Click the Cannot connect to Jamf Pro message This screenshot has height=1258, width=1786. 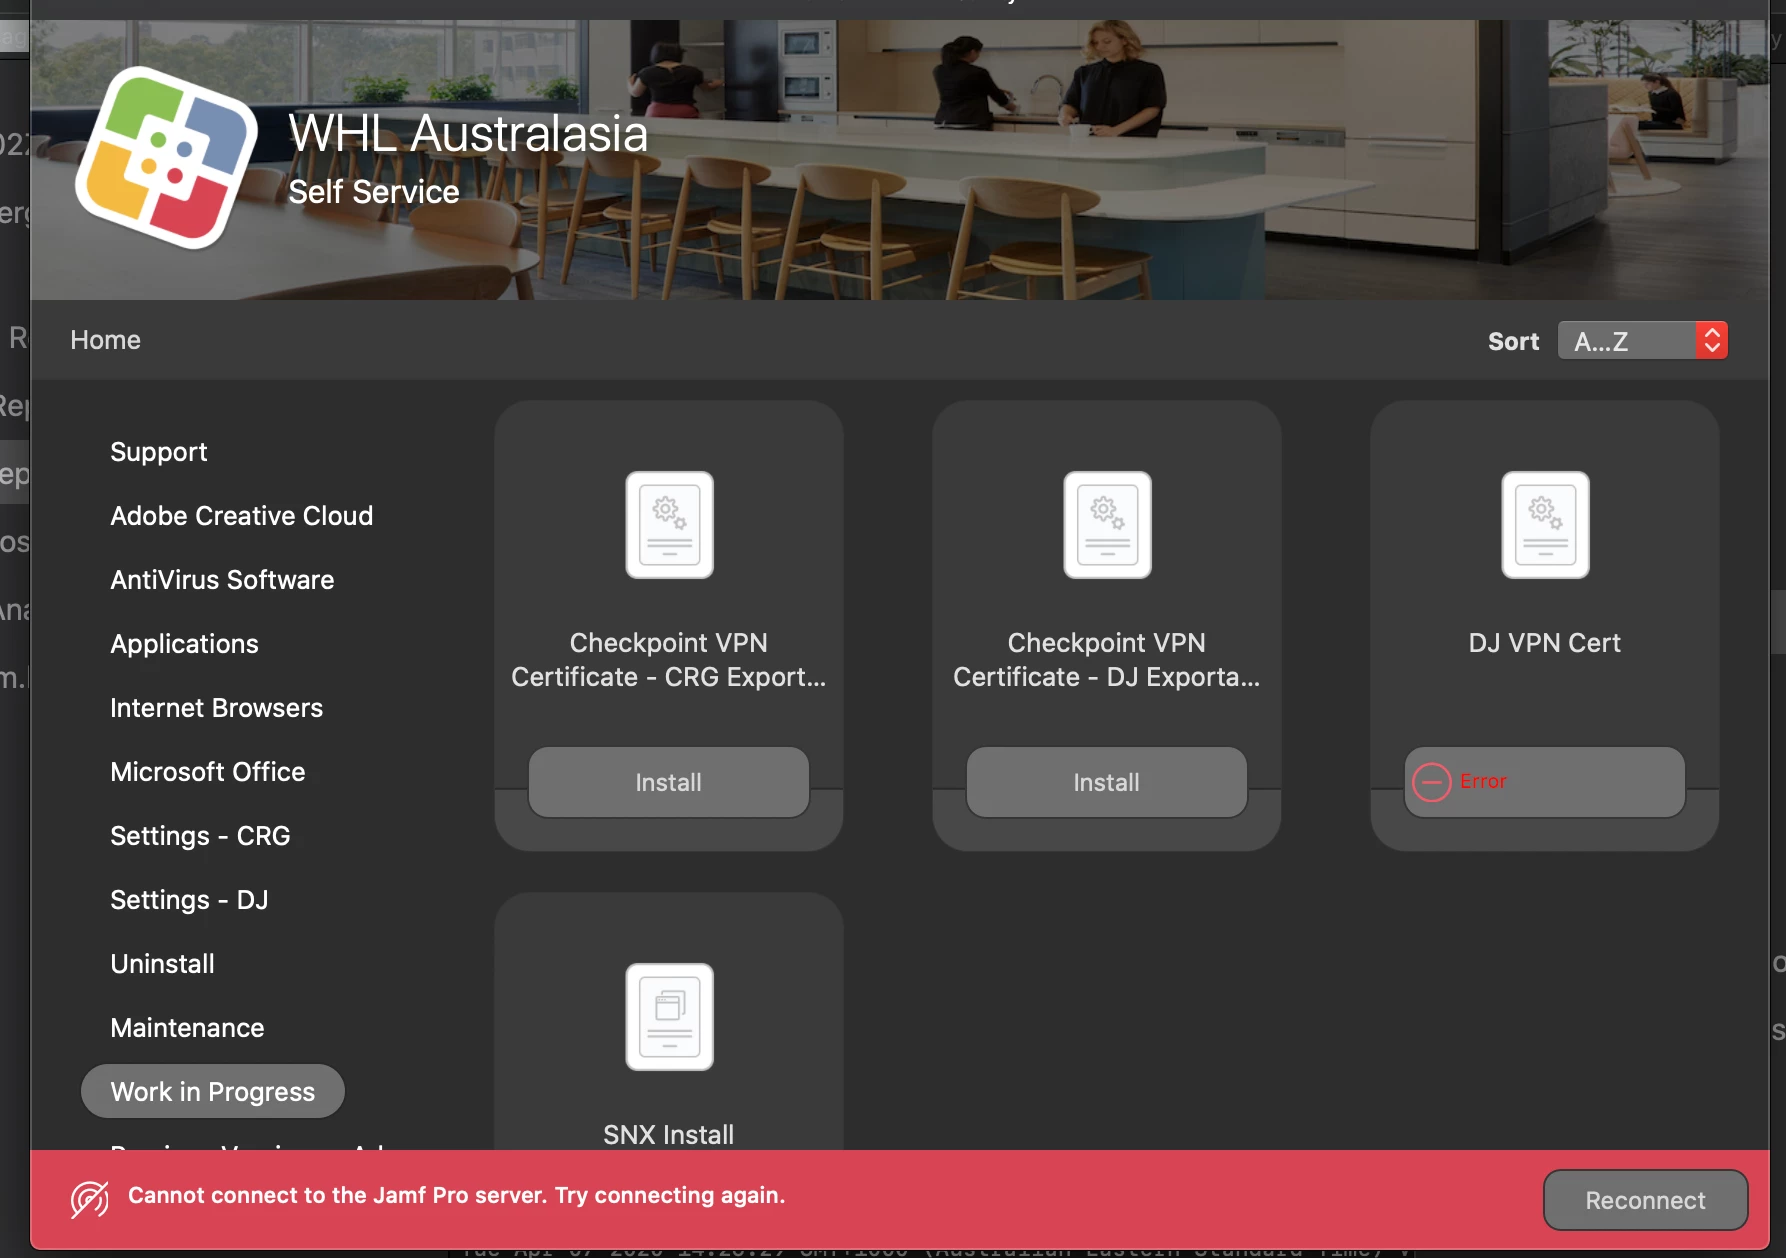pos(457,1196)
